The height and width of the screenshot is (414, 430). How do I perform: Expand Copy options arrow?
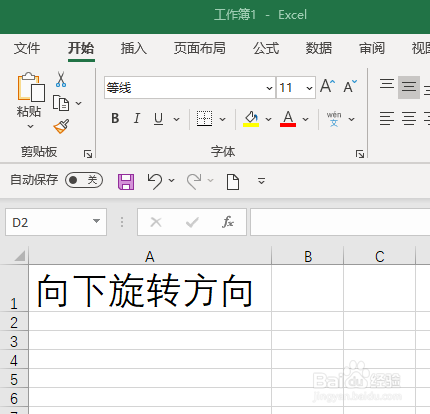coord(79,103)
